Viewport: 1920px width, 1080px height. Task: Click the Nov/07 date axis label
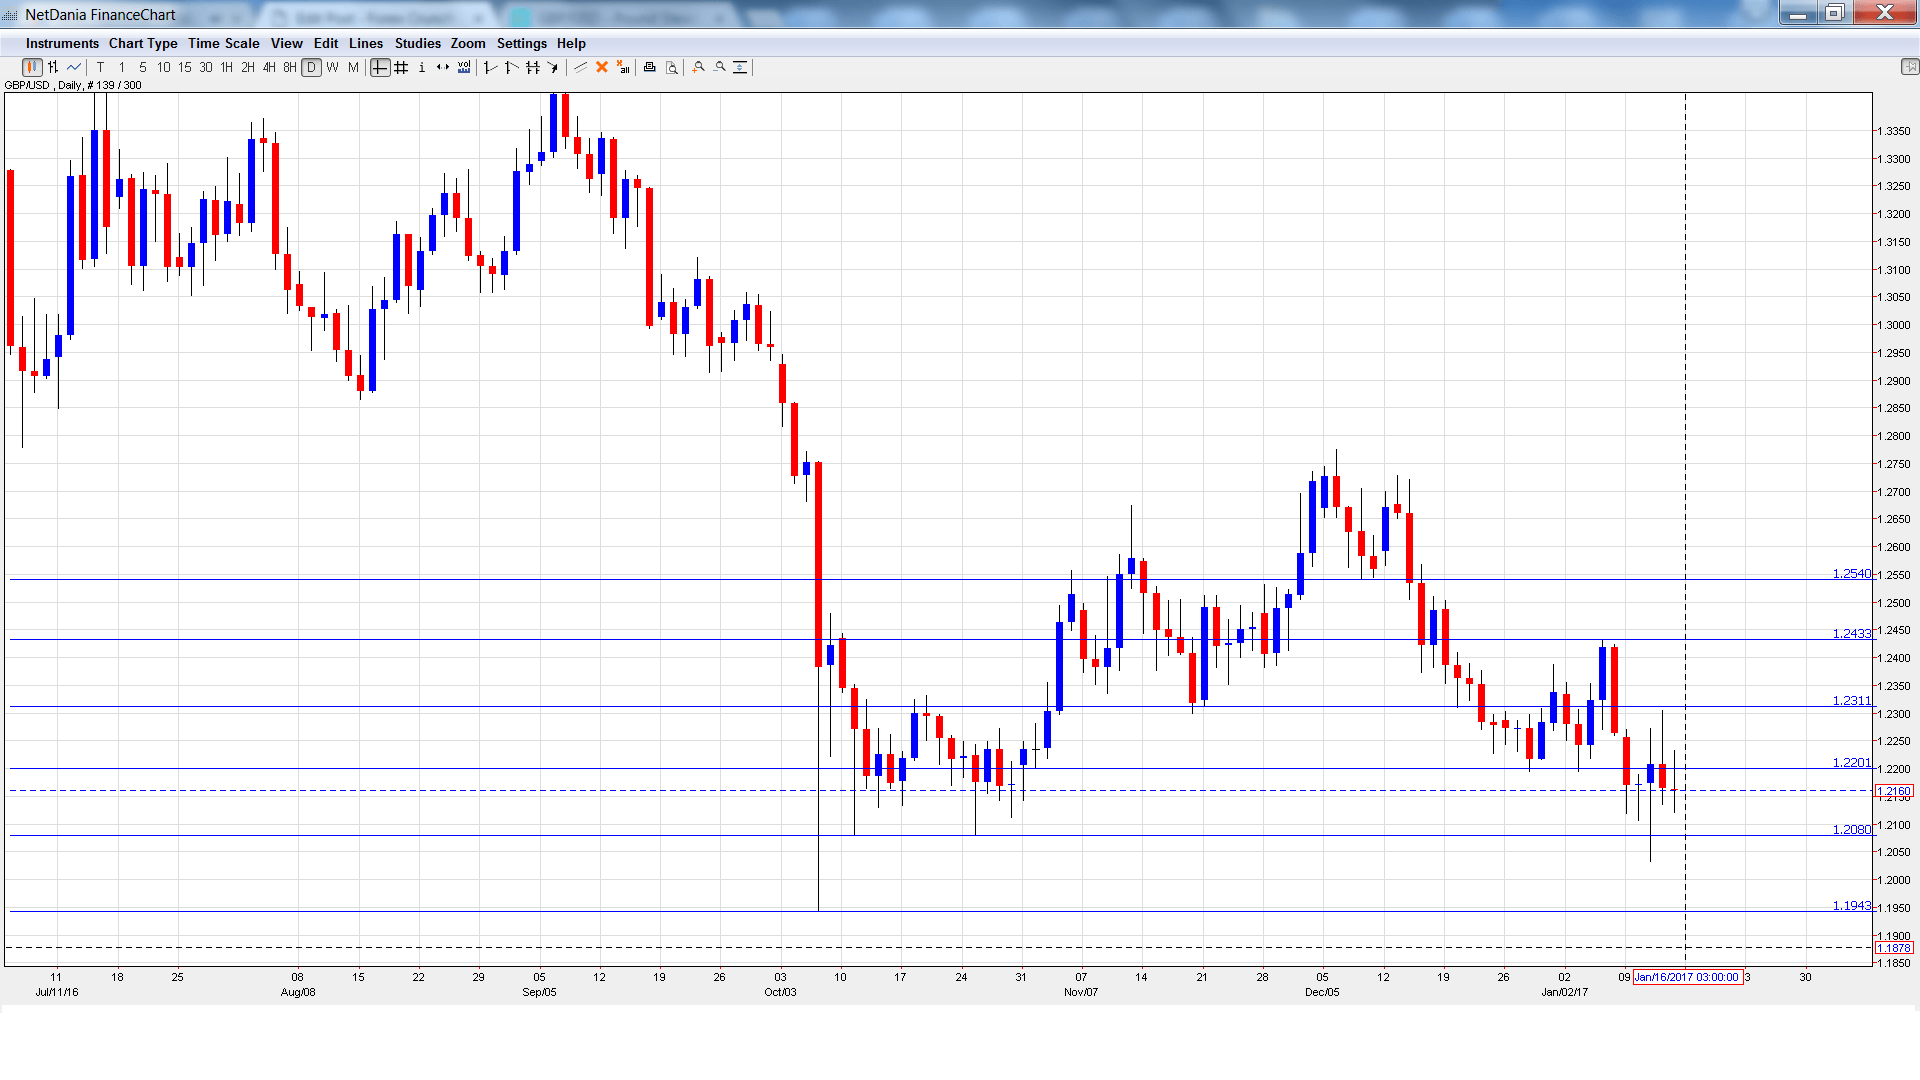1081,993
